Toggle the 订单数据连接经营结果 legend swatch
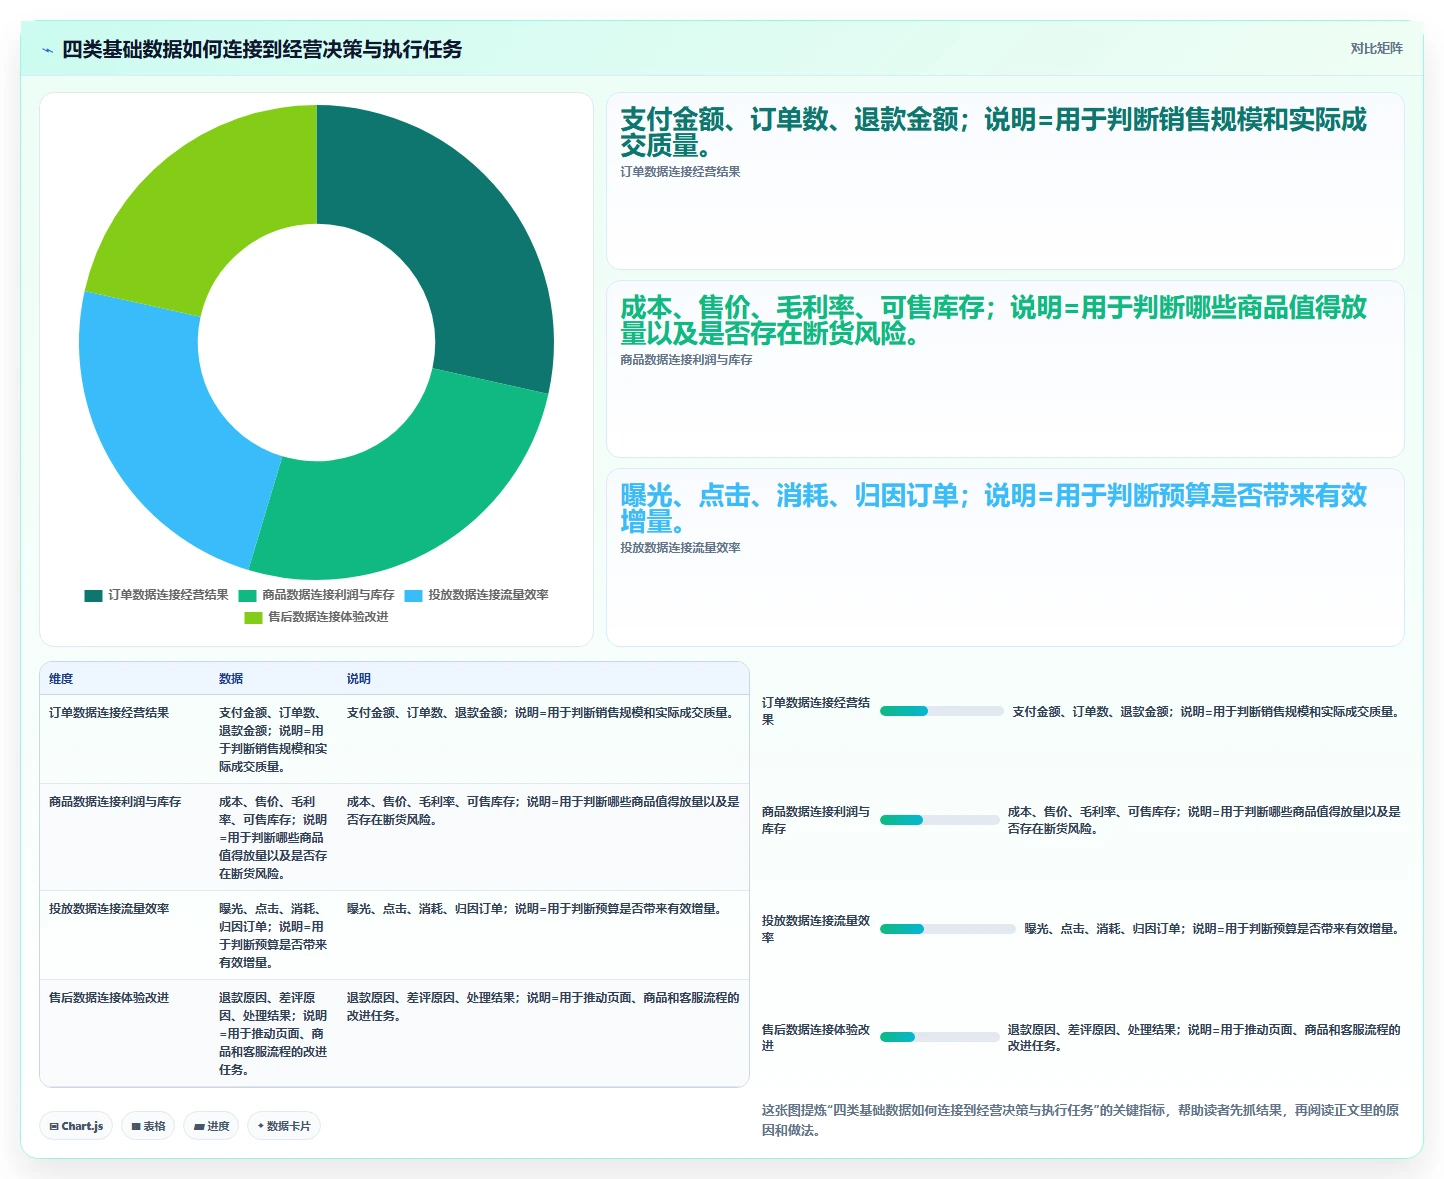This screenshot has width=1444, height=1179. 94,595
